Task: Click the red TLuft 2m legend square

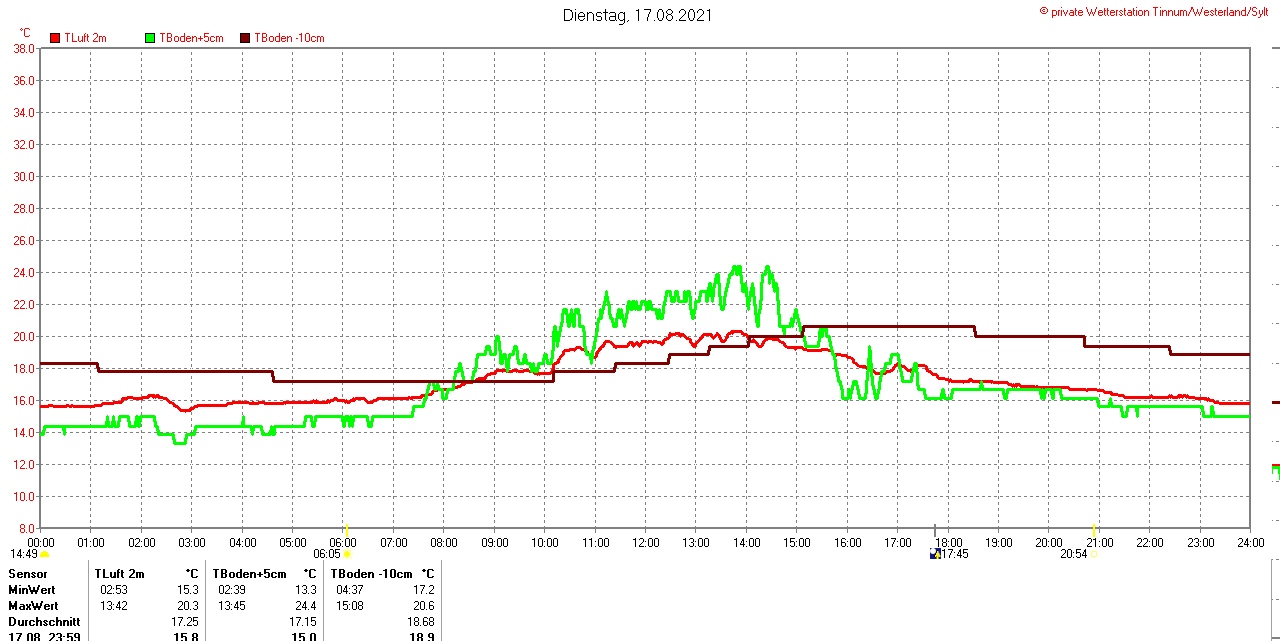Action: (55, 38)
